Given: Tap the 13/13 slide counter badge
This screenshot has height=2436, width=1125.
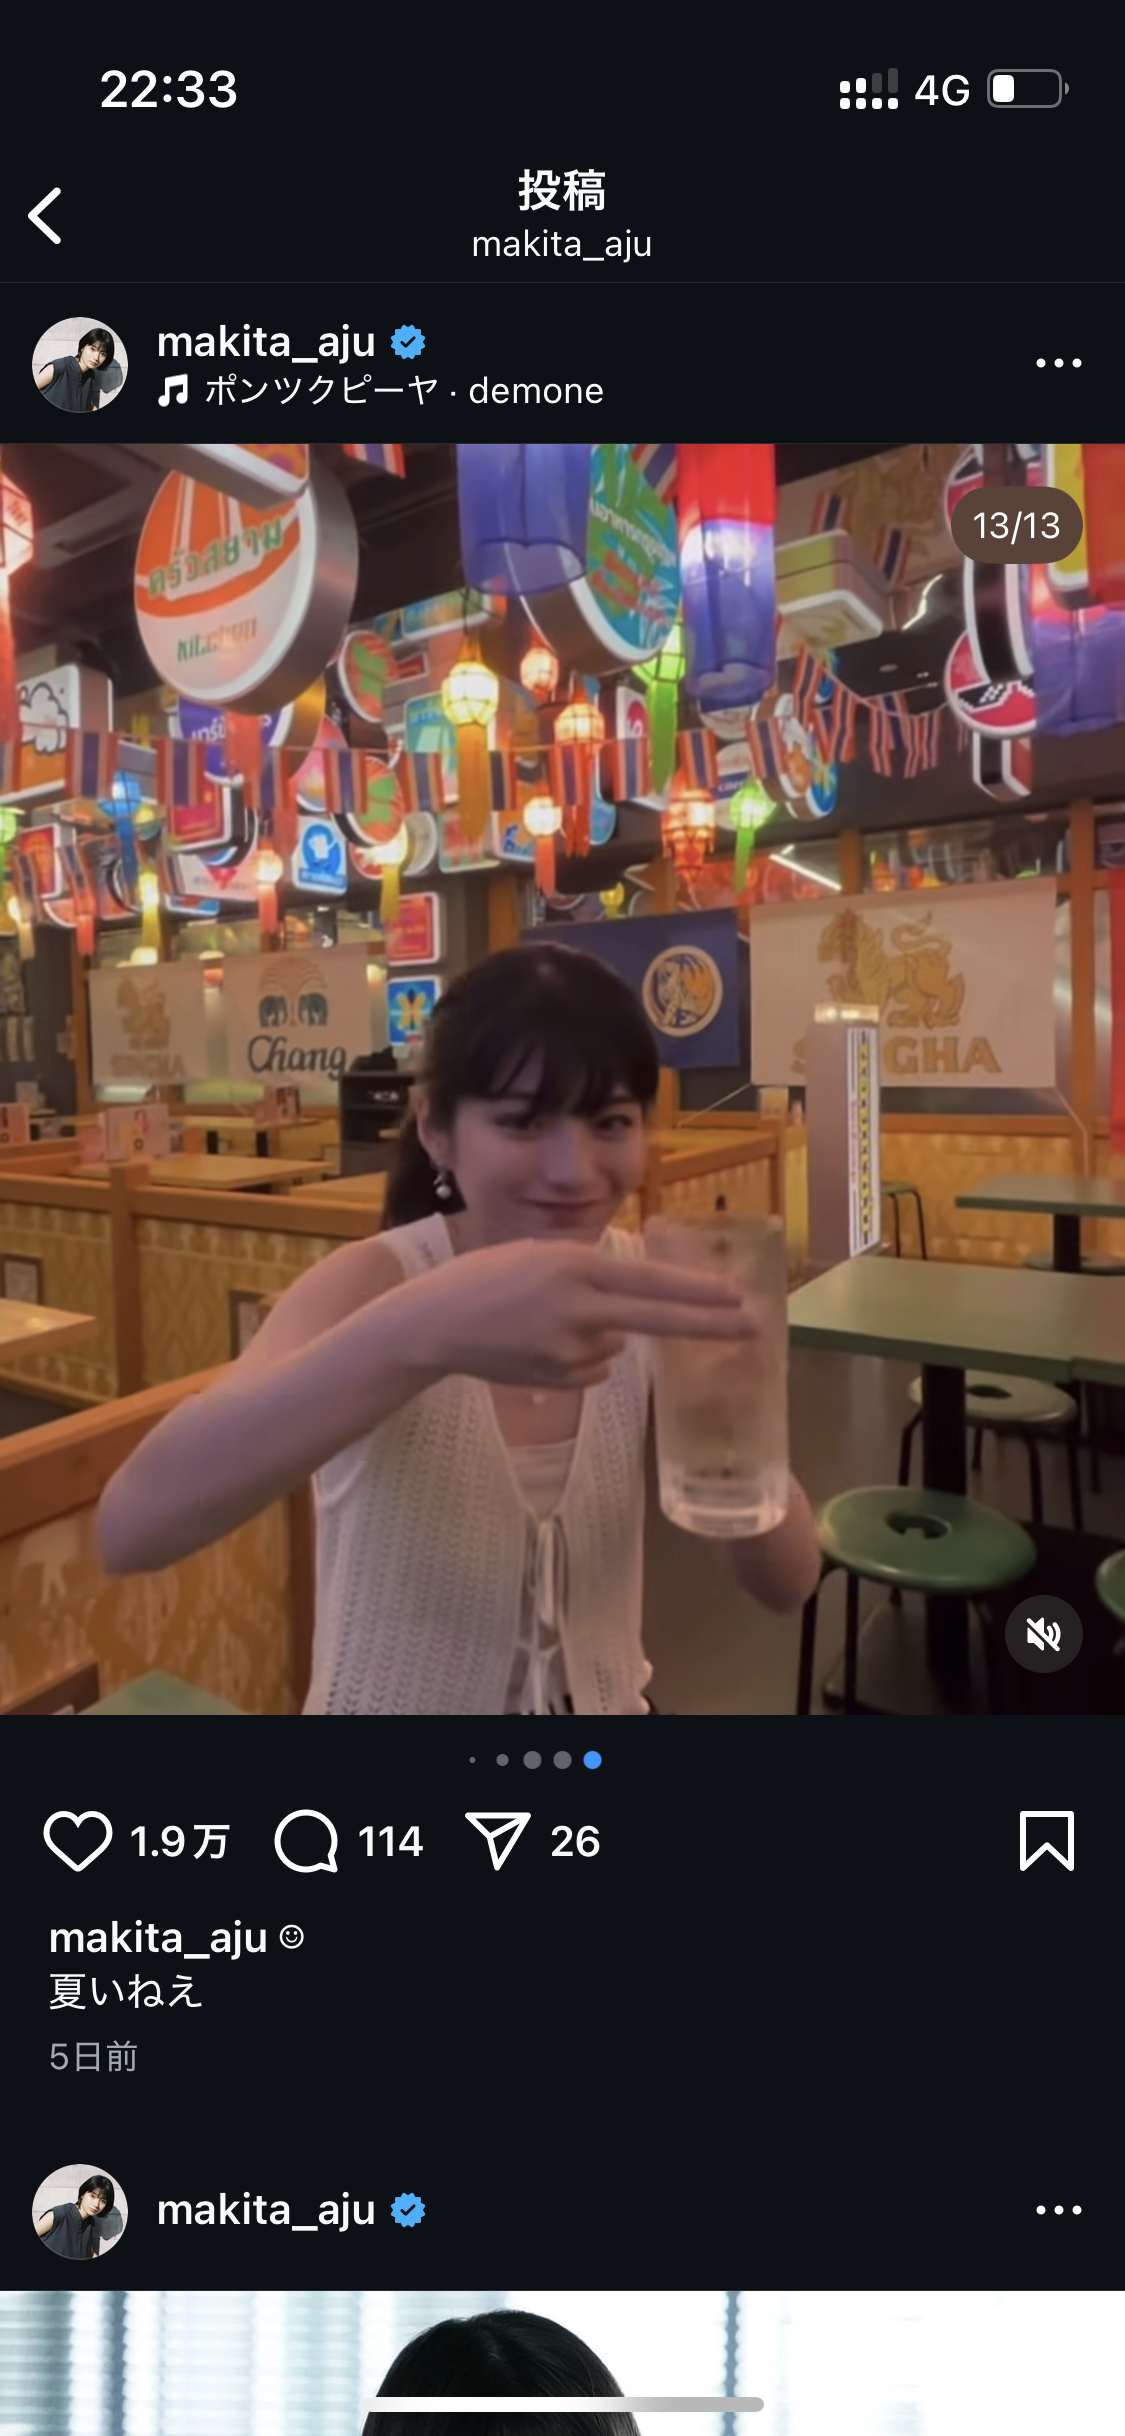Looking at the screenshot, I should (x=1016, y=525).
